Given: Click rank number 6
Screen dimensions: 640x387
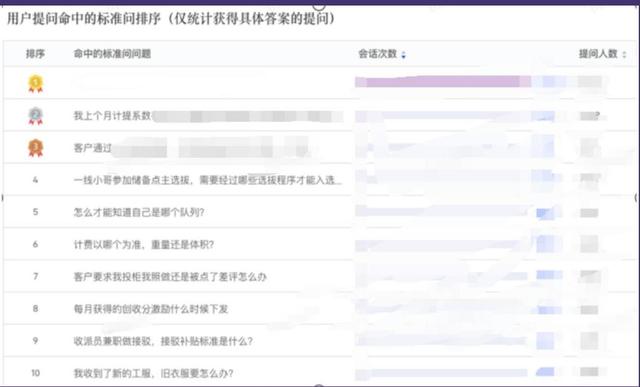Looking at the screenshot, I should (x=36, y=245).
